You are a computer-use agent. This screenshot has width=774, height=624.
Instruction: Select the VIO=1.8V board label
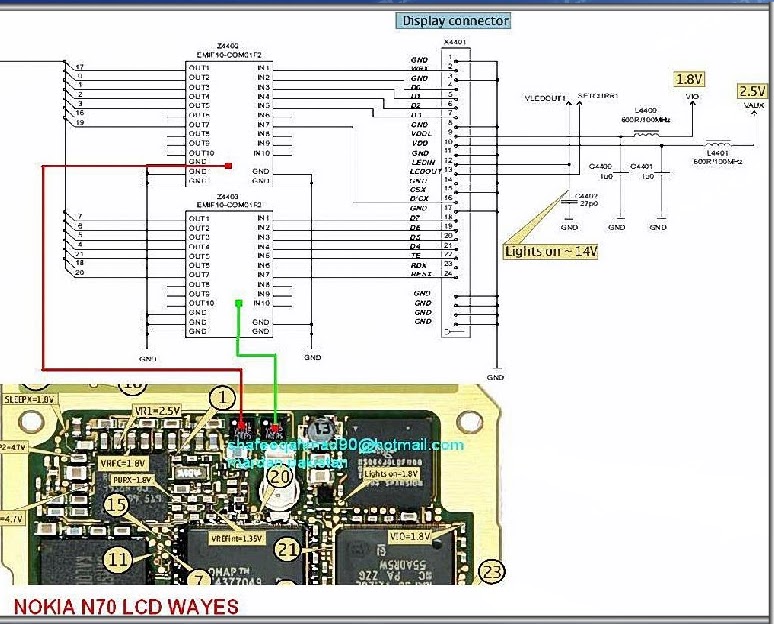(410, 536)
